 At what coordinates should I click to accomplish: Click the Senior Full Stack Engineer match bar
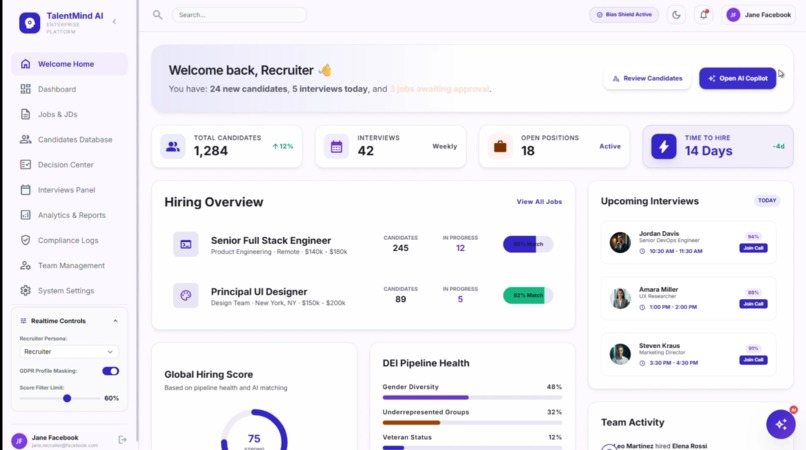(528, 244)
